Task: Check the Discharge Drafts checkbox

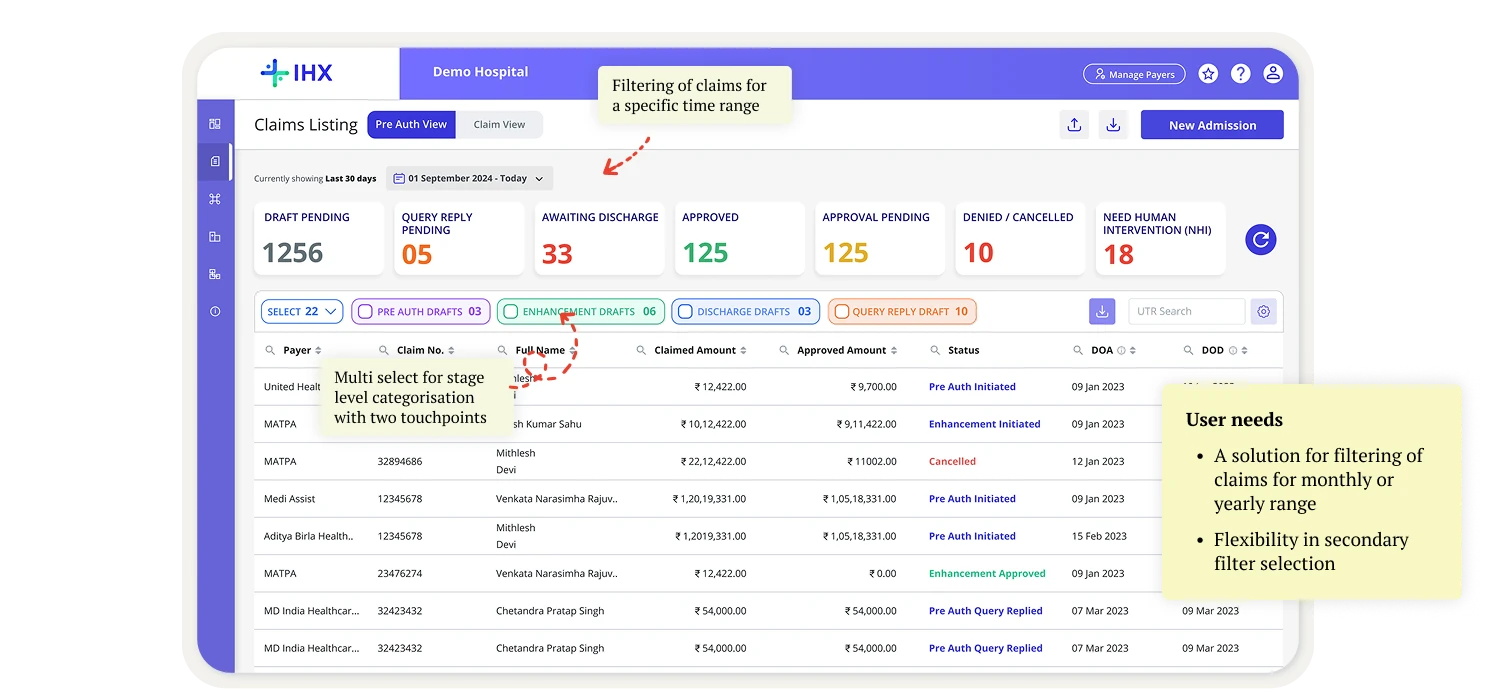Action: pyautogui.click(x=685, y=311)
